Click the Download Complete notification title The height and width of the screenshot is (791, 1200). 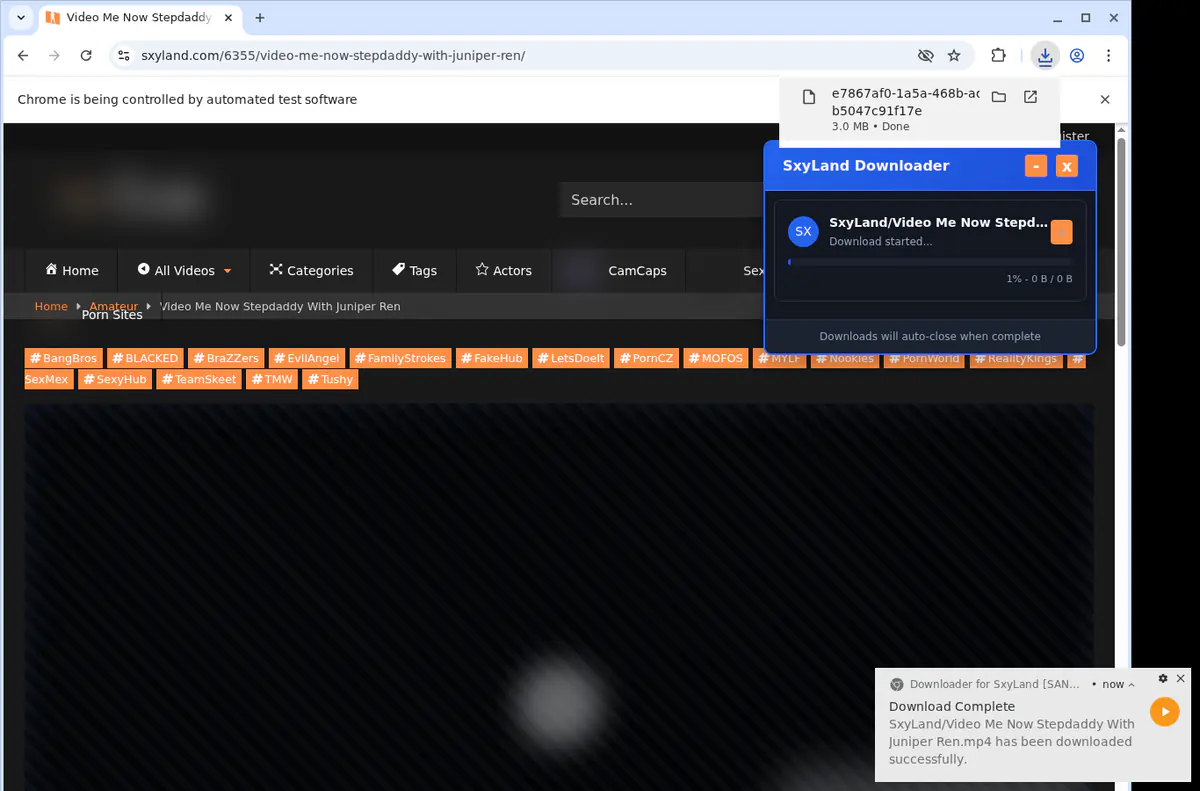point(952,706)
